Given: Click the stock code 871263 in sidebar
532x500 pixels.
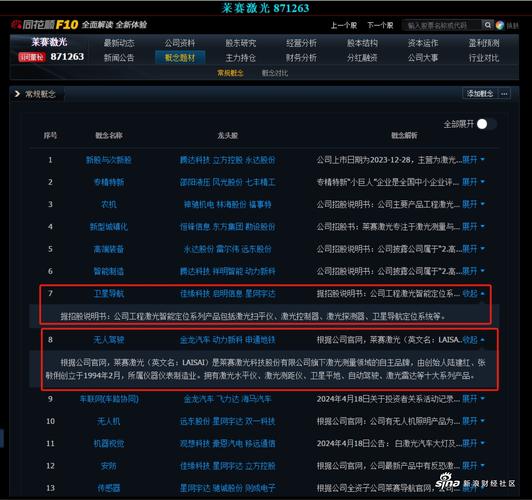Looking at the screenshot, I should pyautogui.click(x=67, y=57).
